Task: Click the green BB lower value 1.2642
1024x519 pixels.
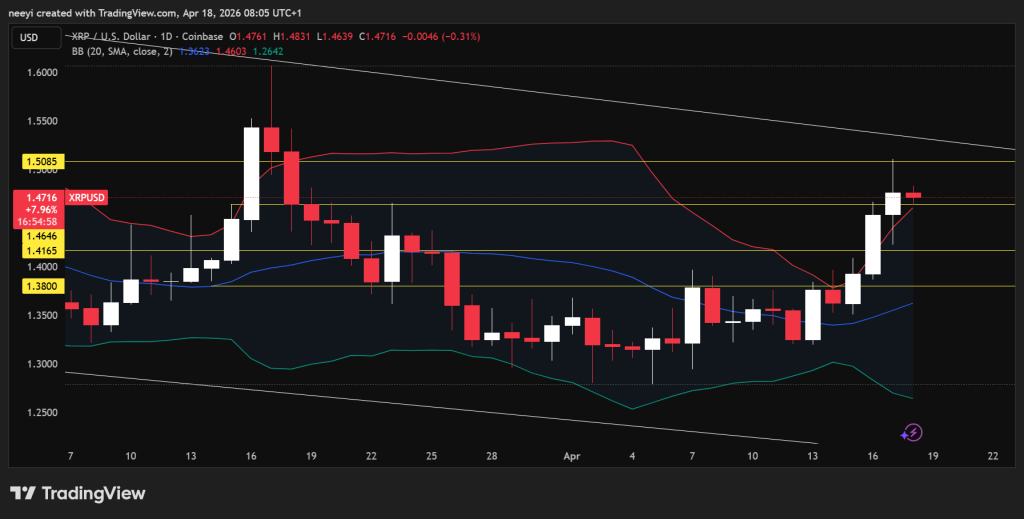Action: click(269, 50)
